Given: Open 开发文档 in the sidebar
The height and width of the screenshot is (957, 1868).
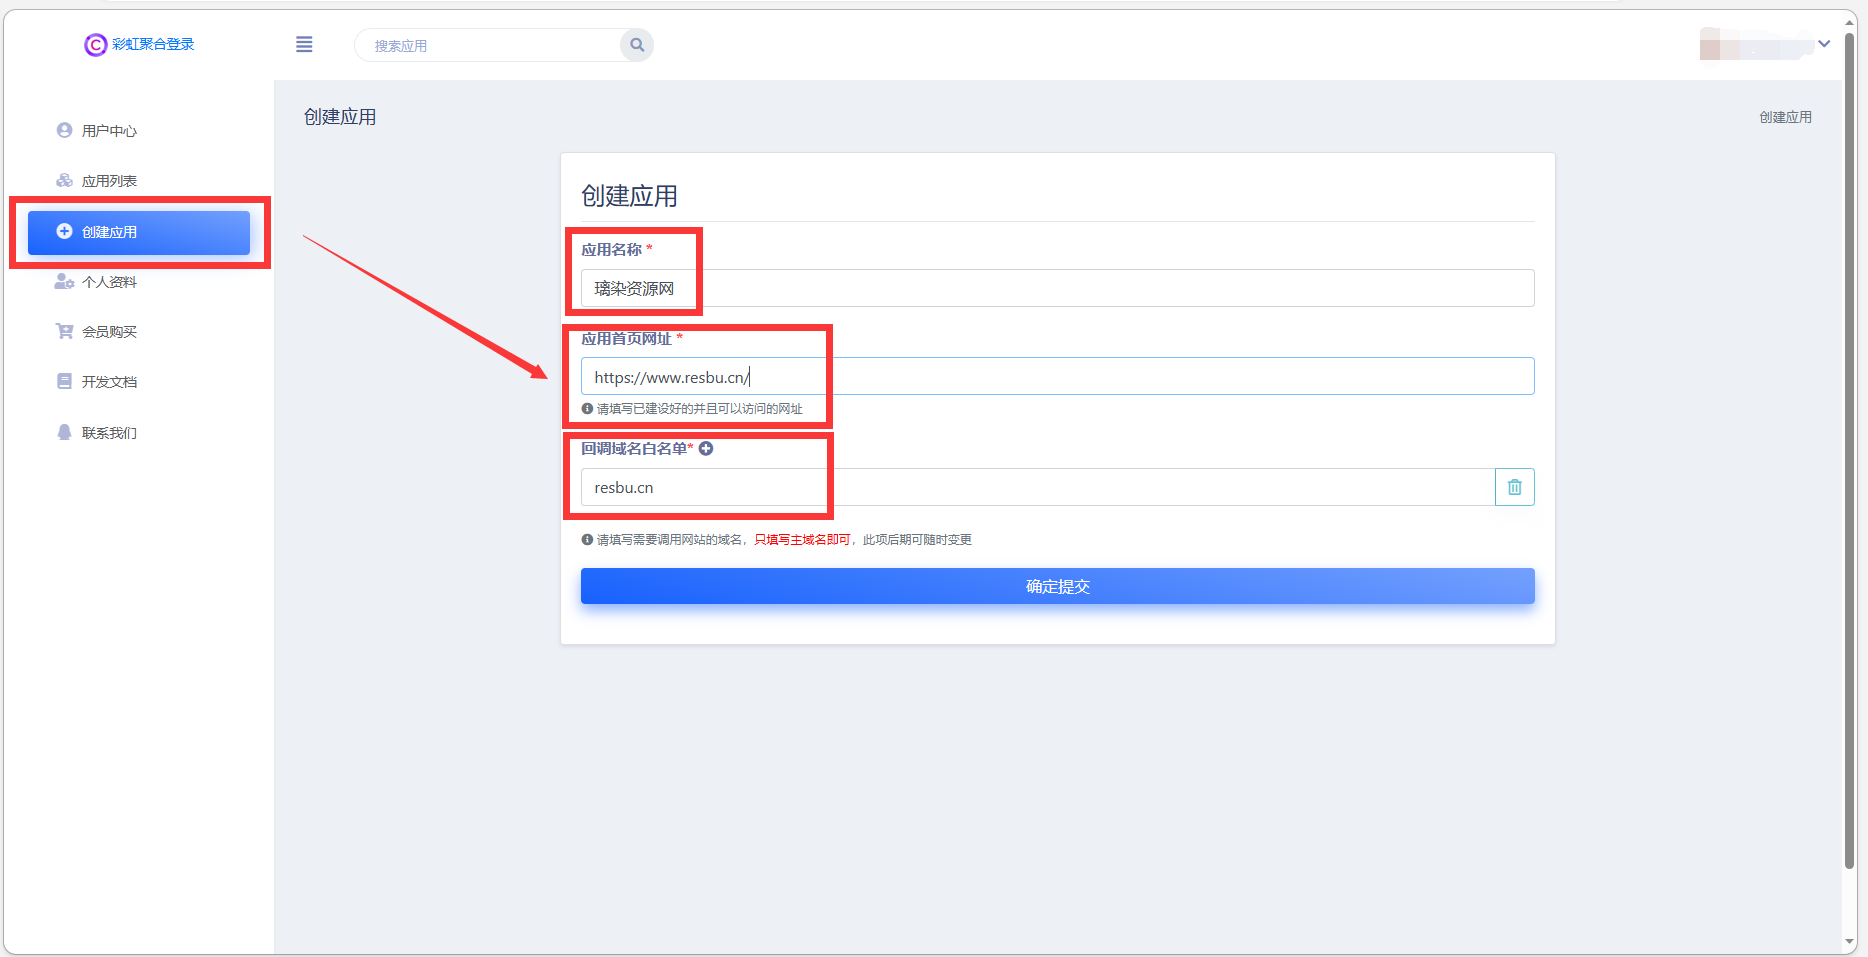Looking at the screenshot, I should click(x=139, y=382).
